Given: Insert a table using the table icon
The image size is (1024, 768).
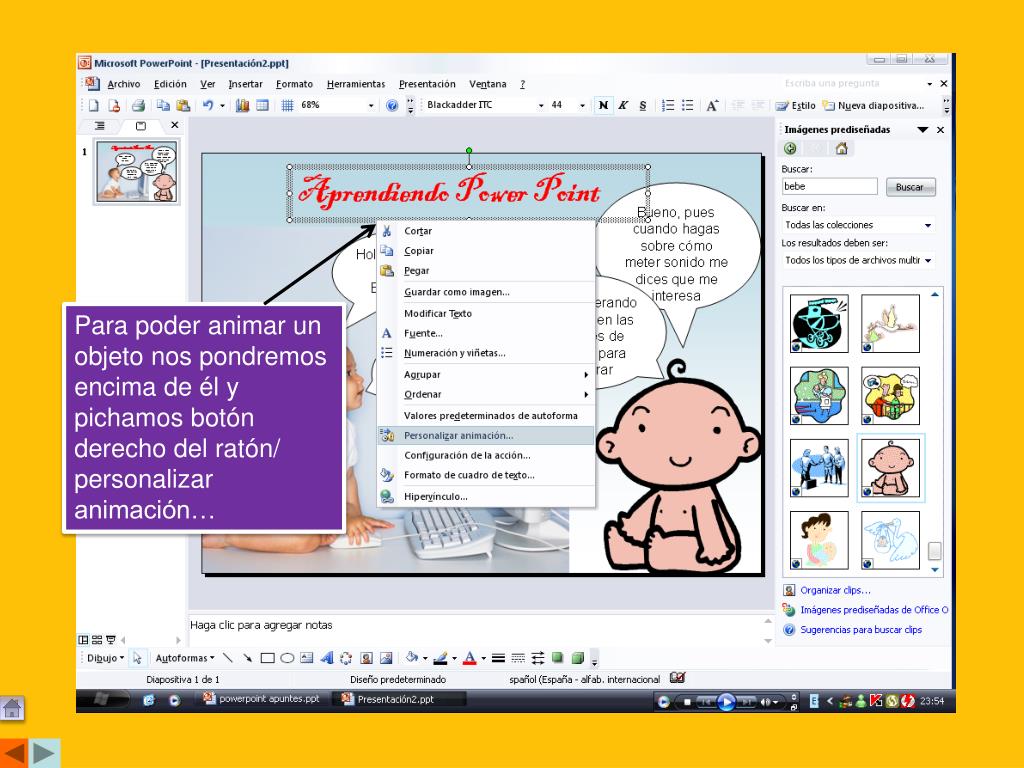Looking at the screenshot, I should [263, 105].
